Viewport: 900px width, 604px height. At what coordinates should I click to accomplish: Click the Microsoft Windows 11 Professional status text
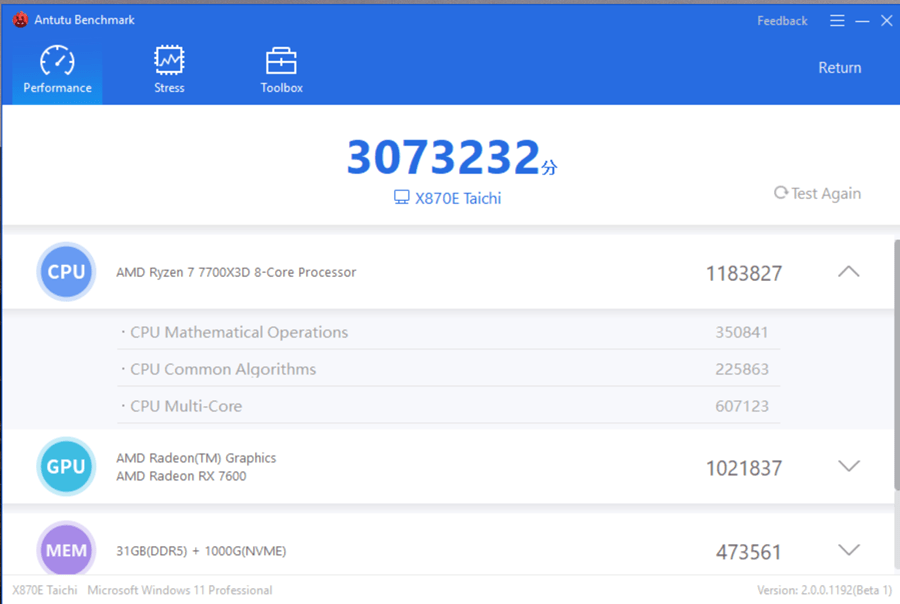(180, 590)
